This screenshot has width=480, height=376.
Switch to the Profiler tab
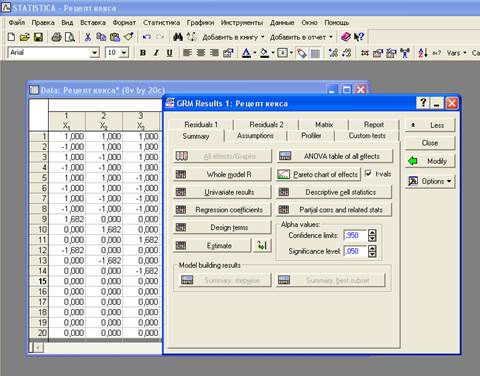pos(311,136)
